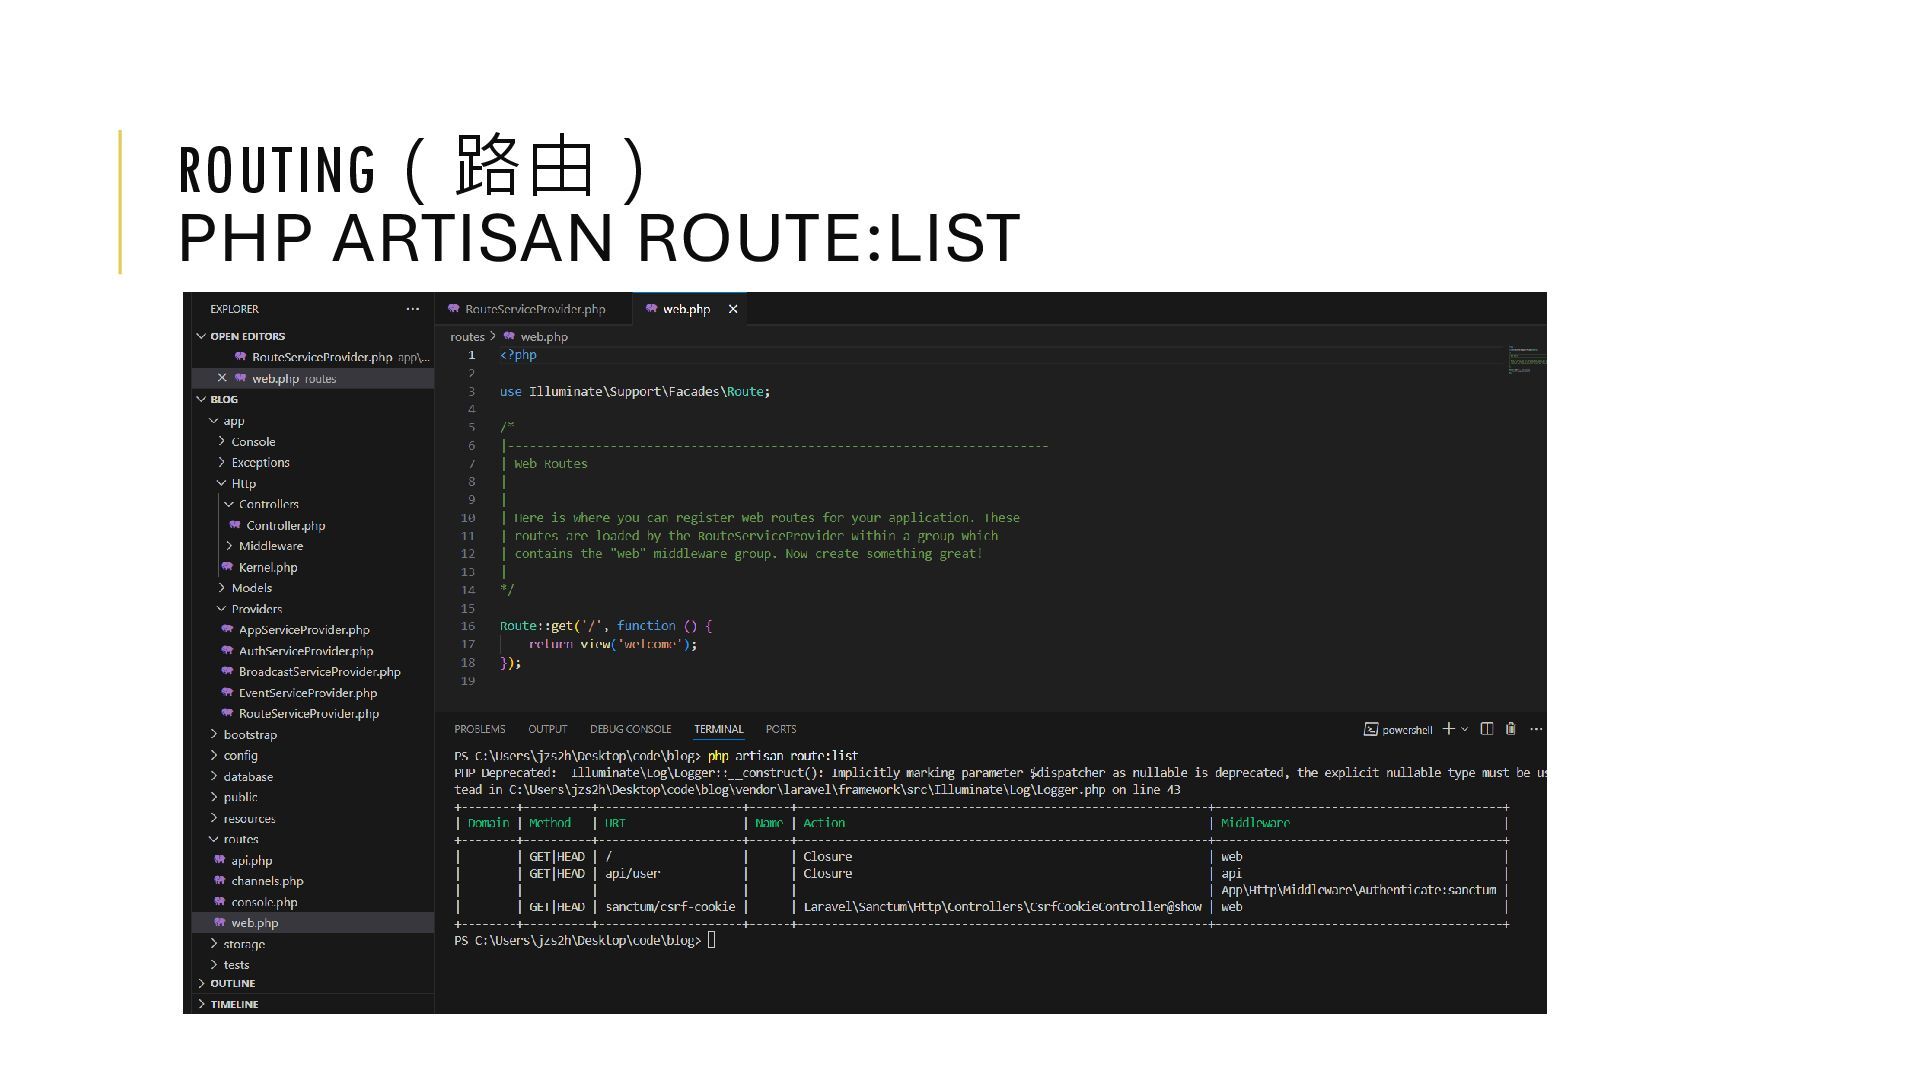Image resolution: width=1920 pixels, height=1080 pixels.
Task: Collapse the OPEN EDITORS section
Action: 247,336
